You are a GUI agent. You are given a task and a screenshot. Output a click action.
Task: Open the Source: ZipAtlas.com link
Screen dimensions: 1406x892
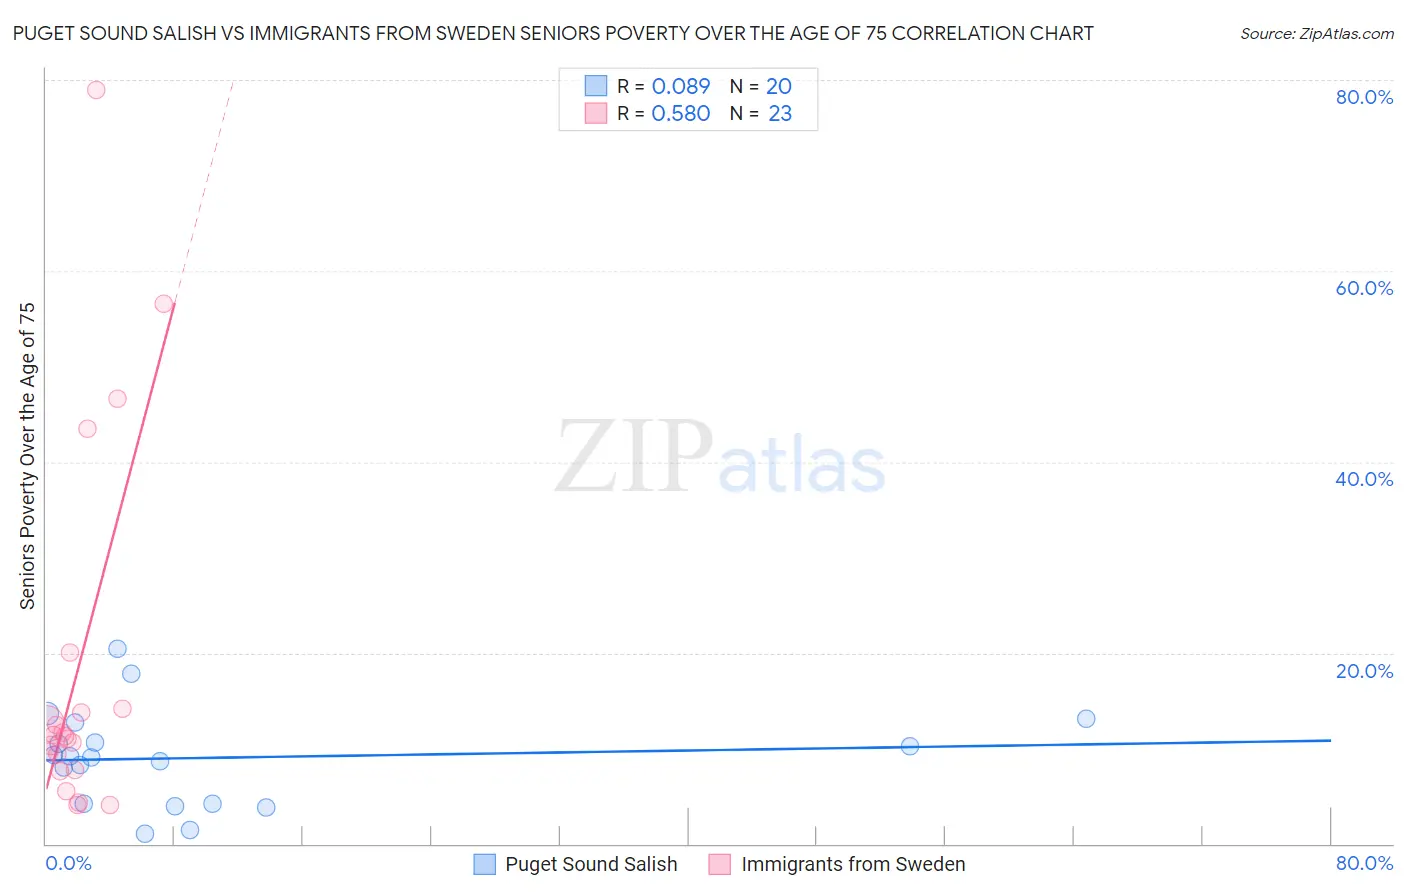[1317, 33]
